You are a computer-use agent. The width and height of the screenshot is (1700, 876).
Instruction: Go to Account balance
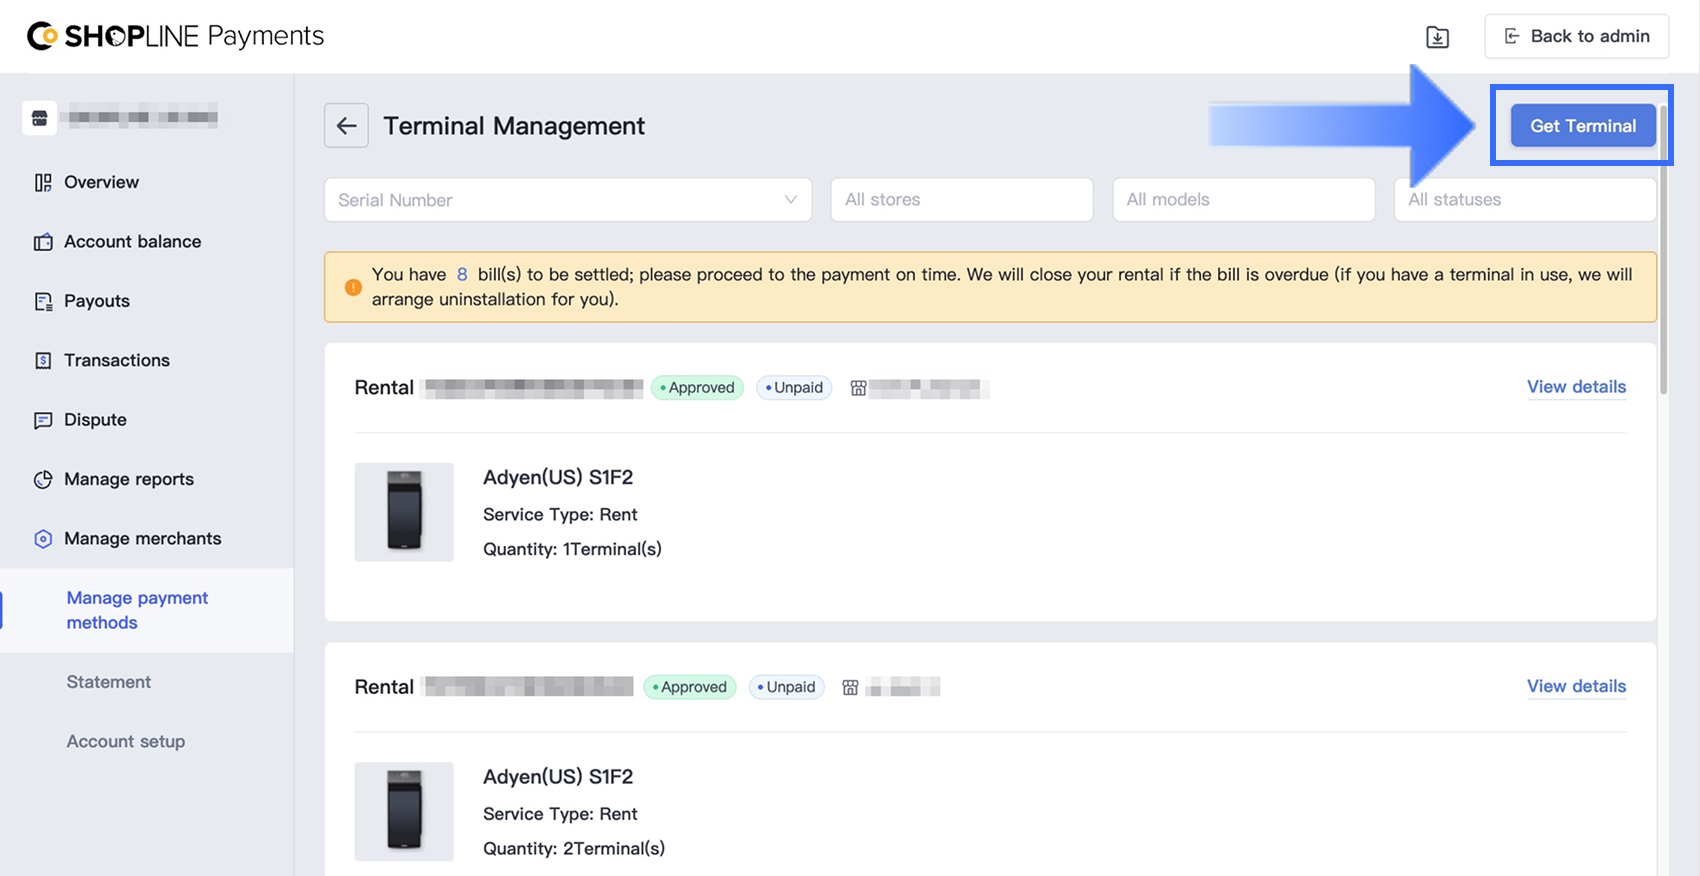point(132,241)
